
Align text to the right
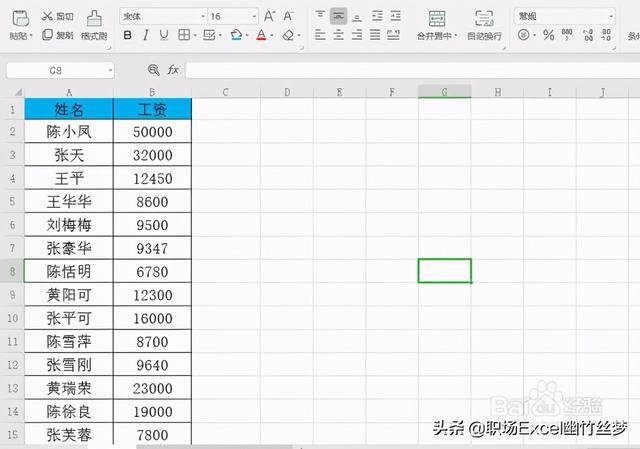point(357,35)
